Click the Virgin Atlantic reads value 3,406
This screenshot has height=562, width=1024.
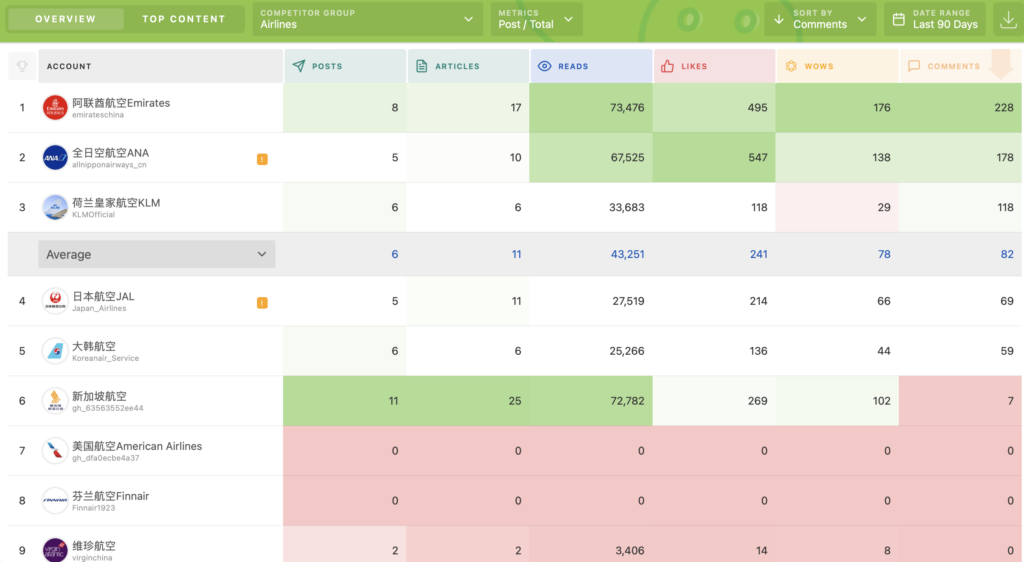tap(630, 550)
